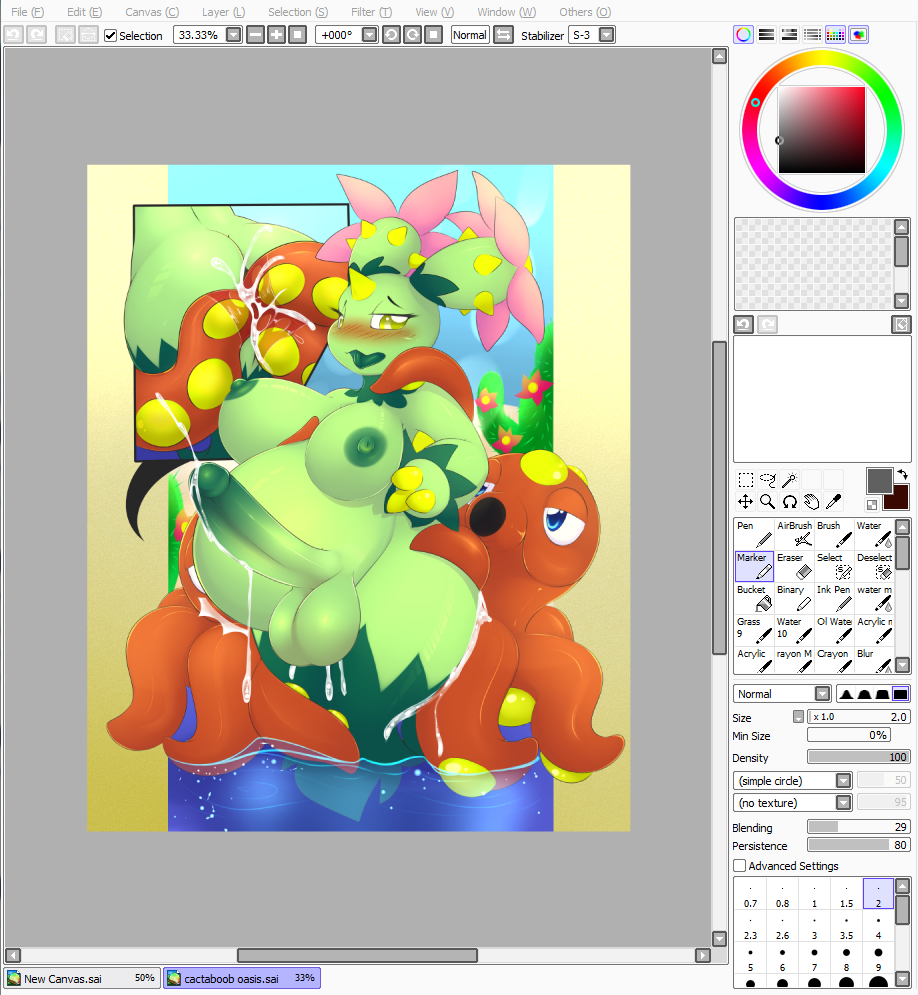Switch to the New Canvas.sai tab
This screenshot has height=995, width=918.
click(x=82, y=979)
